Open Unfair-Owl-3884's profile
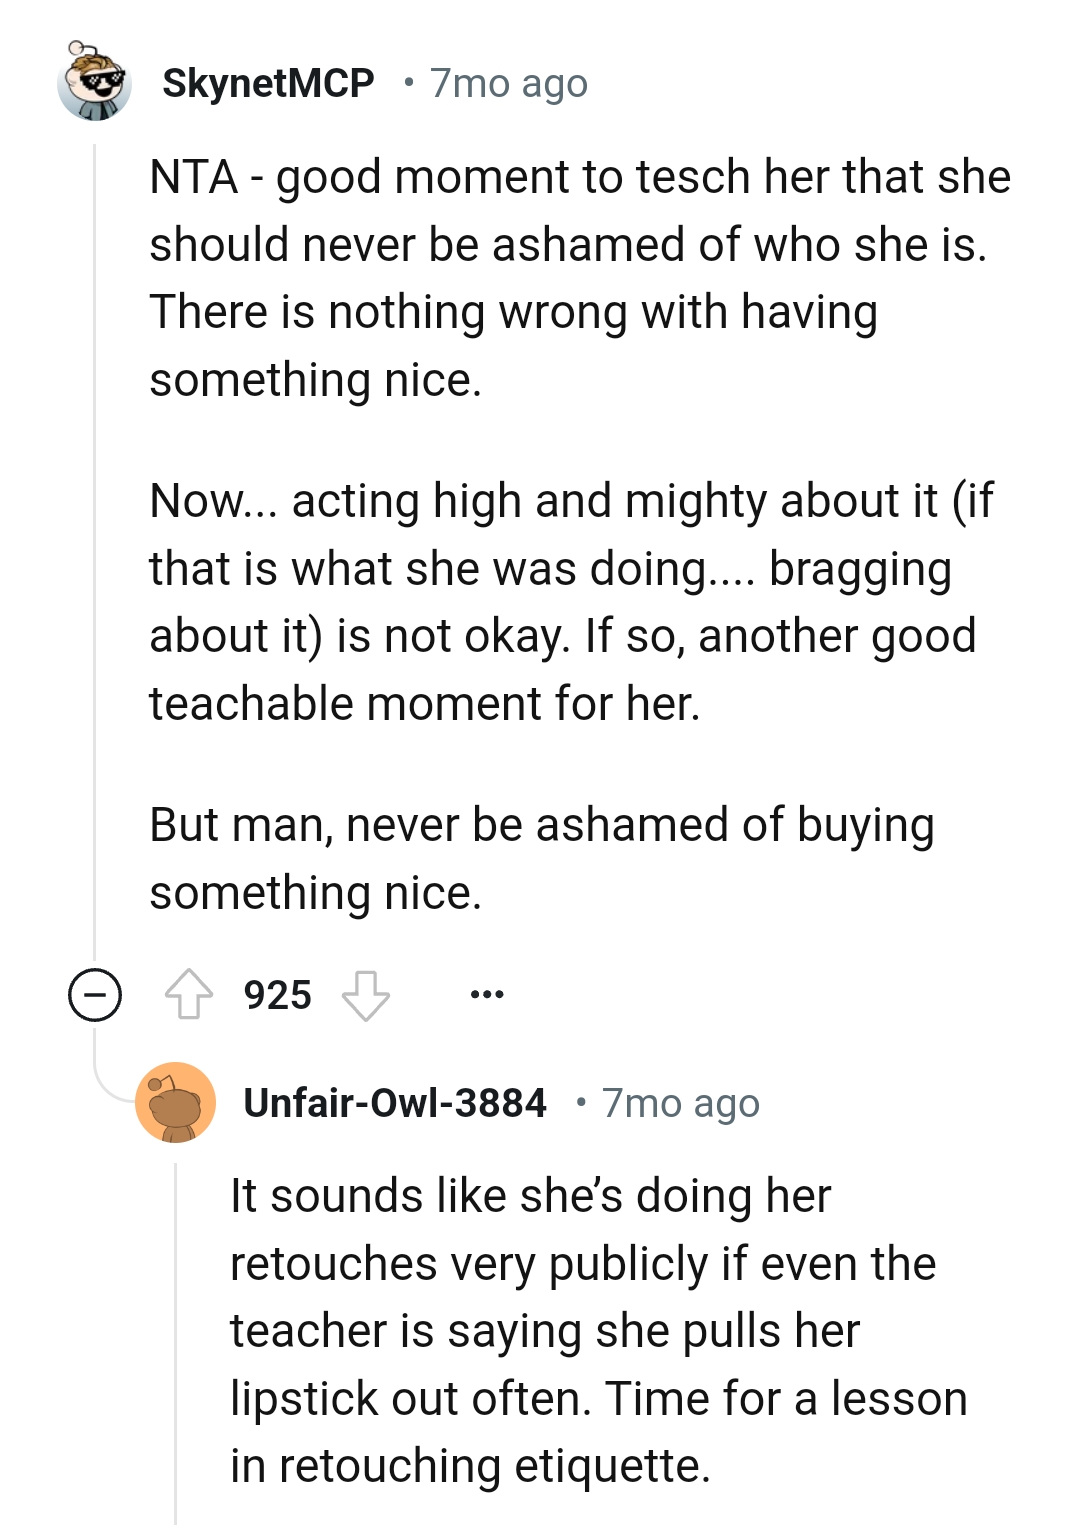Viewport: 1080px width, 1525px height. click(396, 1104)
